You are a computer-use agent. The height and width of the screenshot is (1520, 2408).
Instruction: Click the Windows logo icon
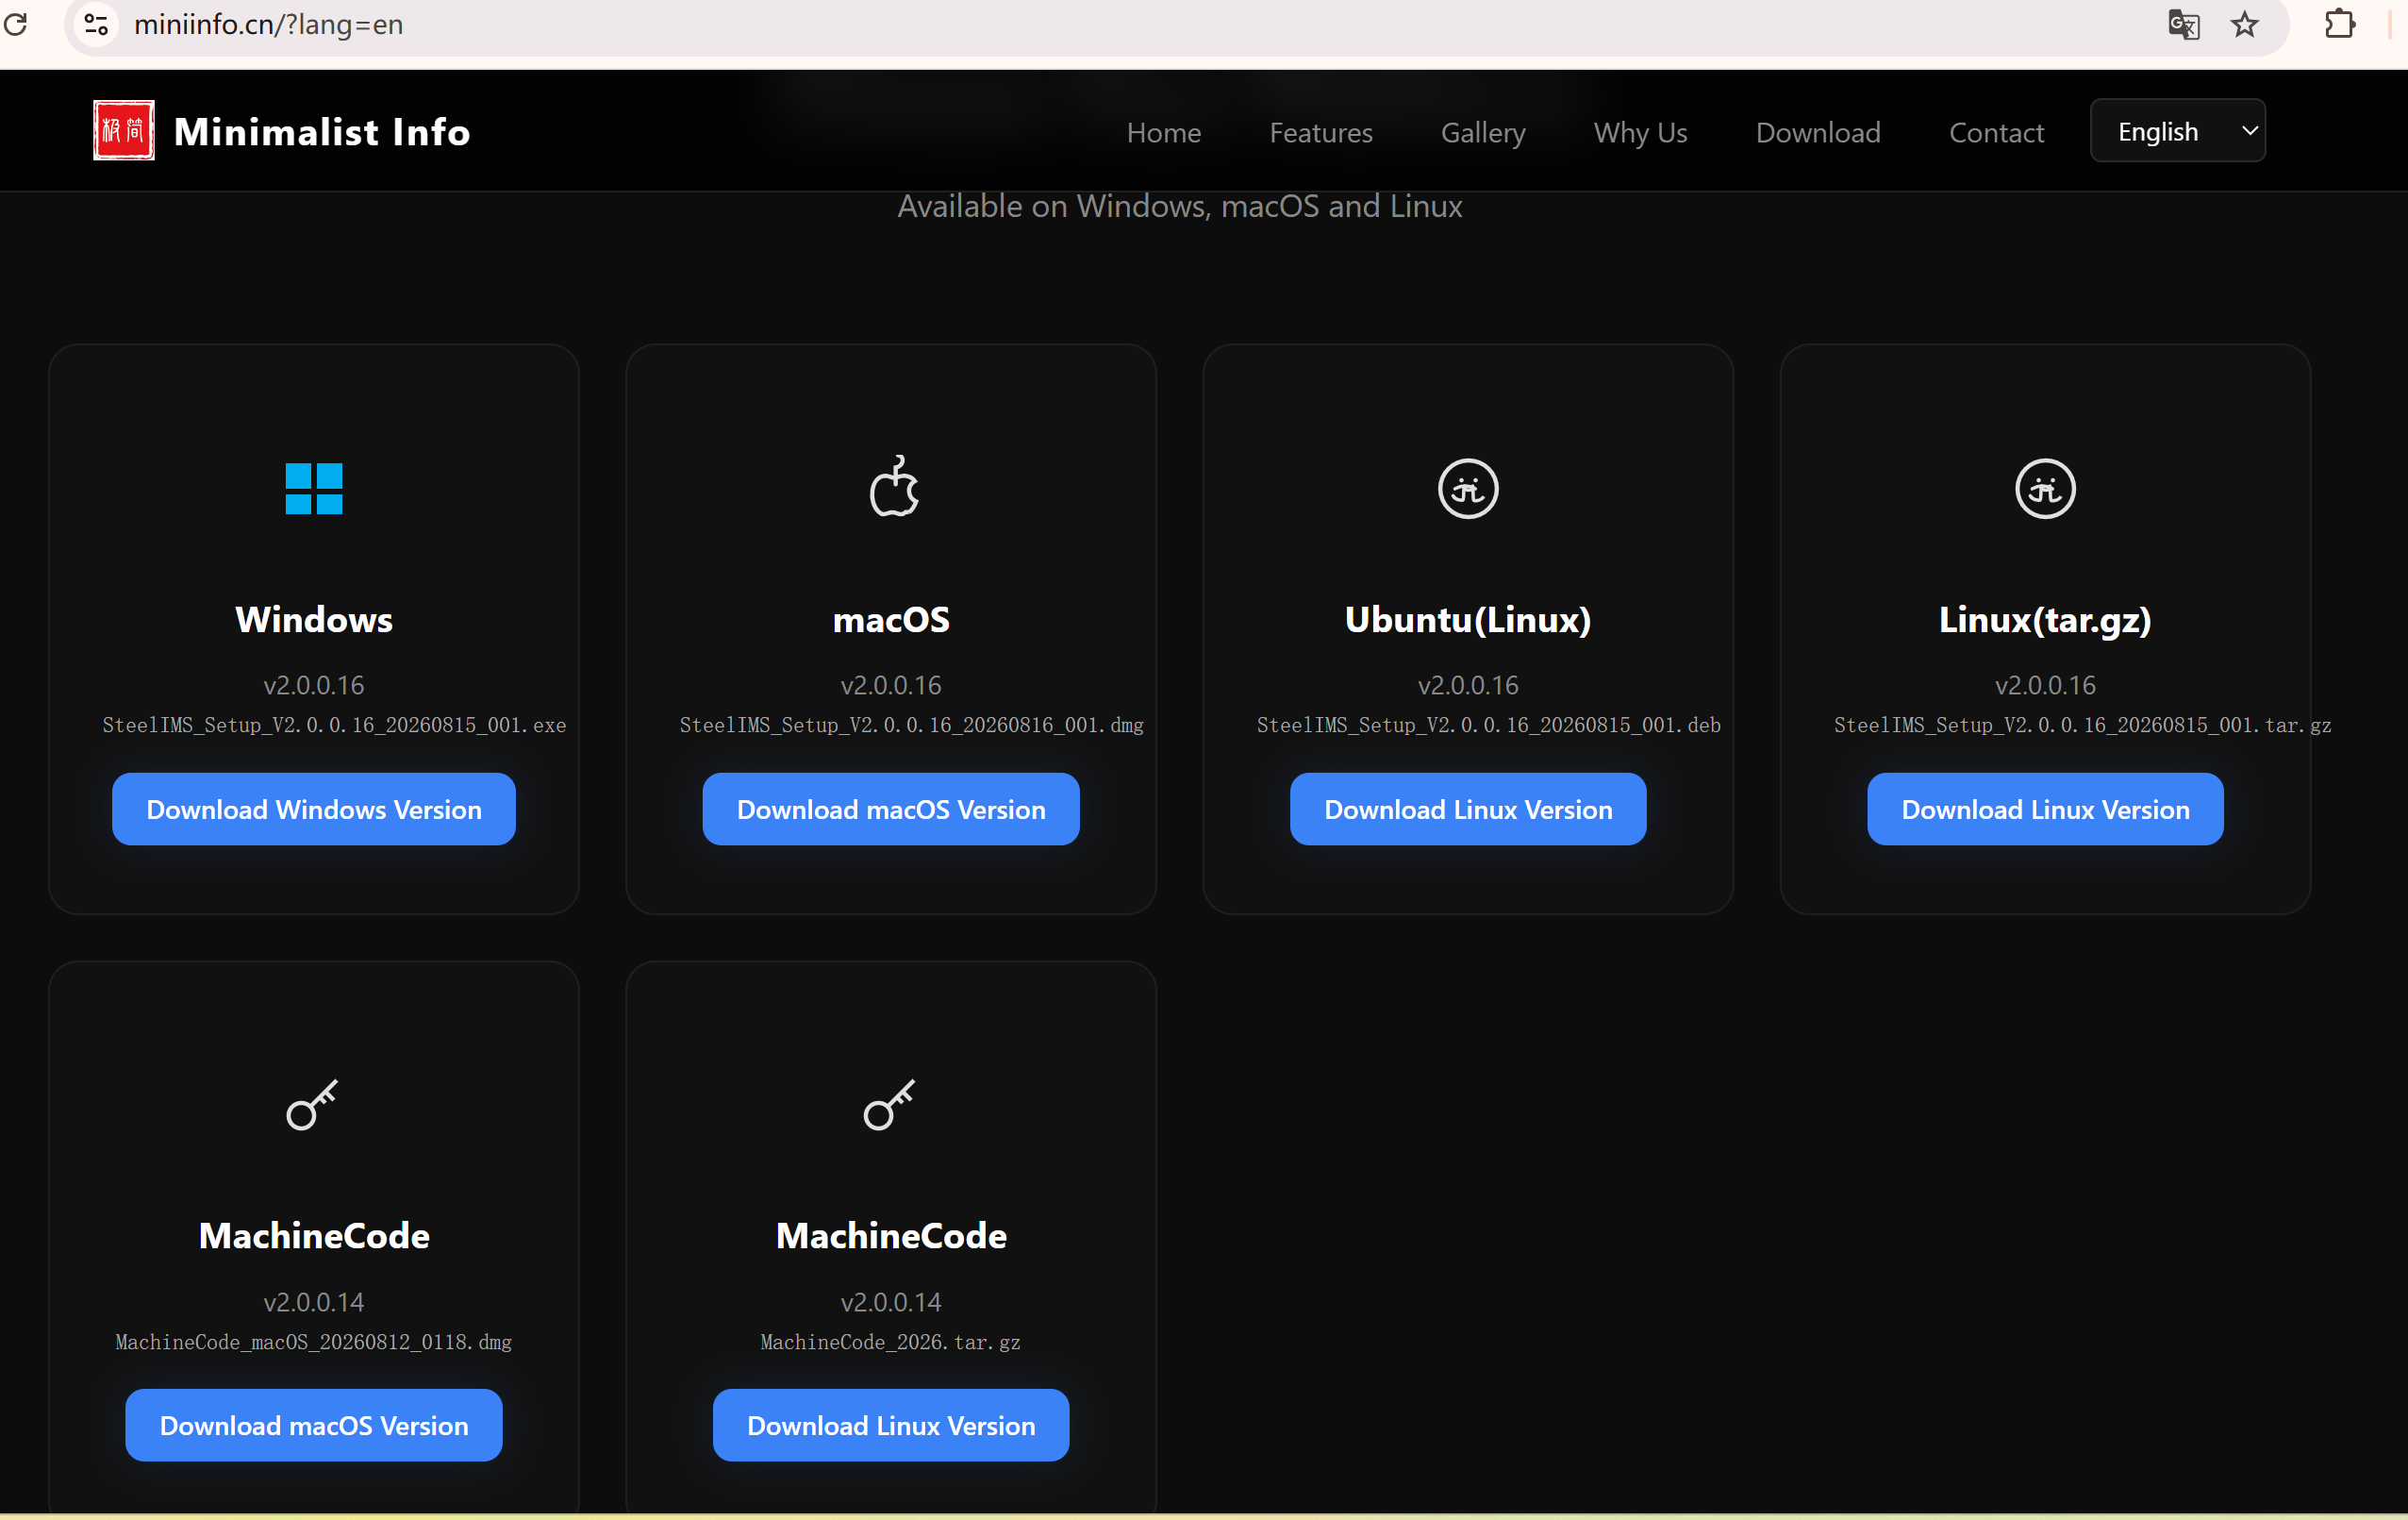314,488
